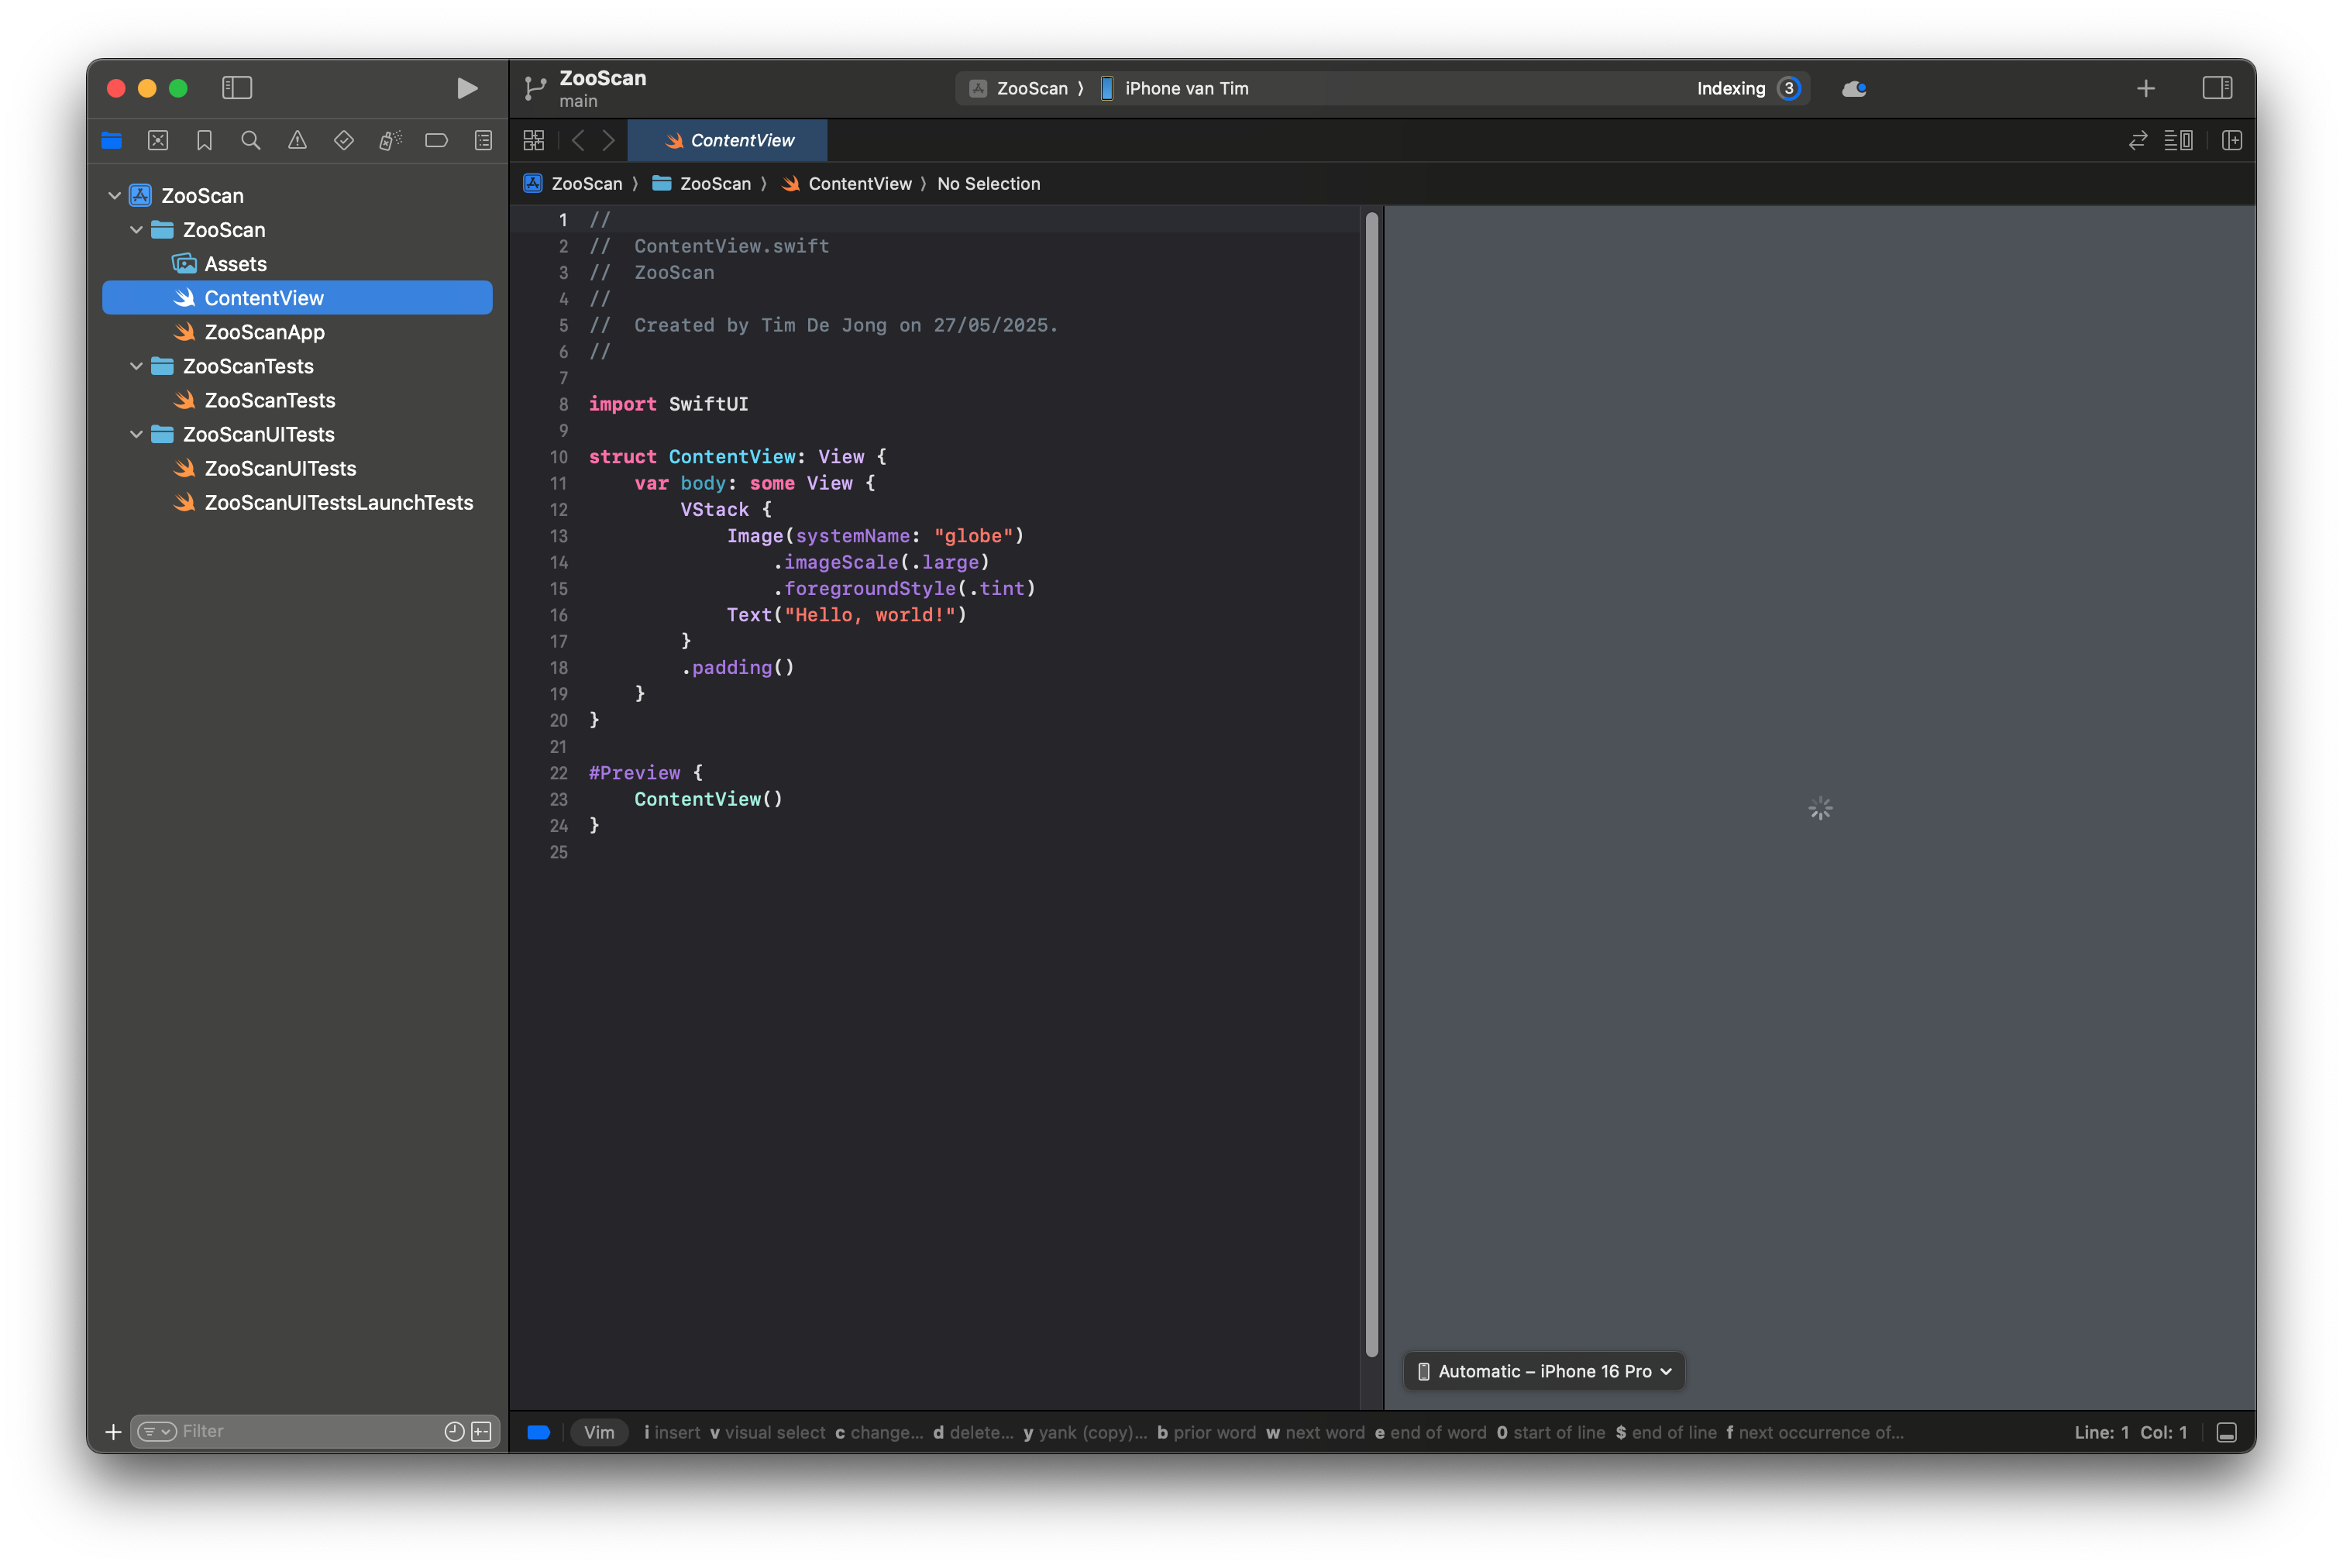Click the blue tag indicator in status bar
The image size is (2343, 1568).
(539, 1432)
